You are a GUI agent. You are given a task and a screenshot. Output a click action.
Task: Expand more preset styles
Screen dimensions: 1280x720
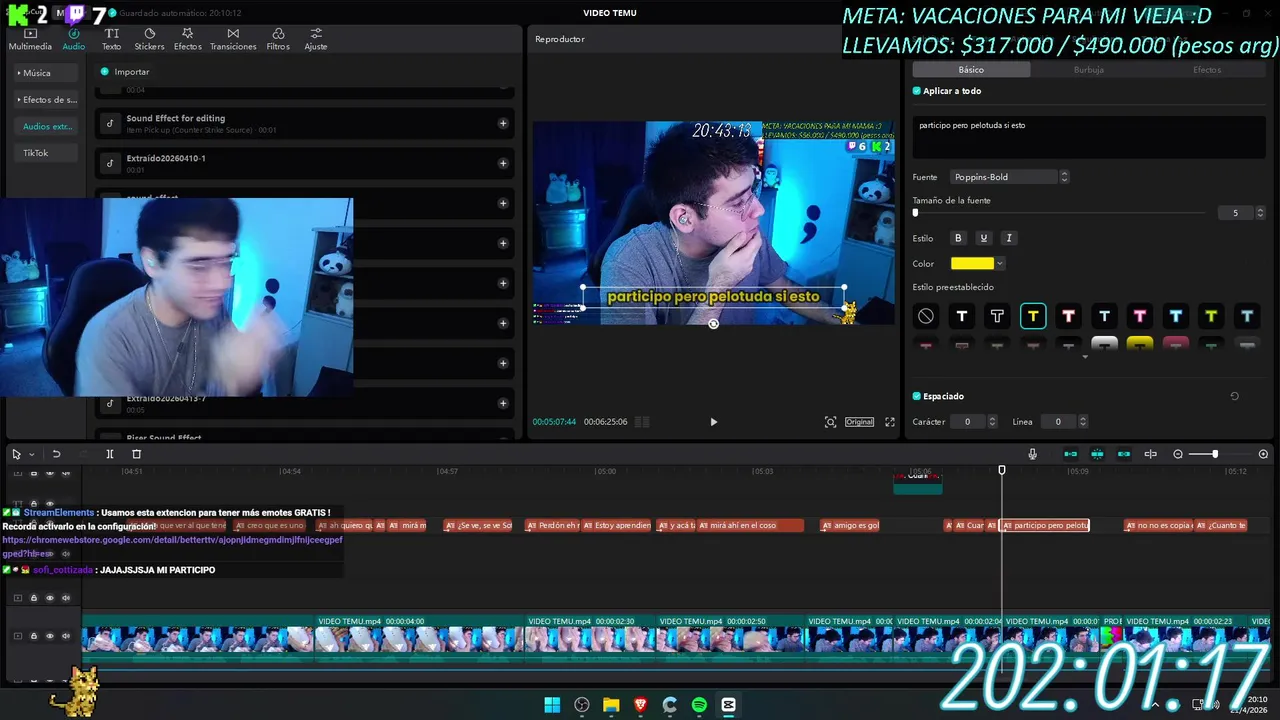tap(1085, 357)
